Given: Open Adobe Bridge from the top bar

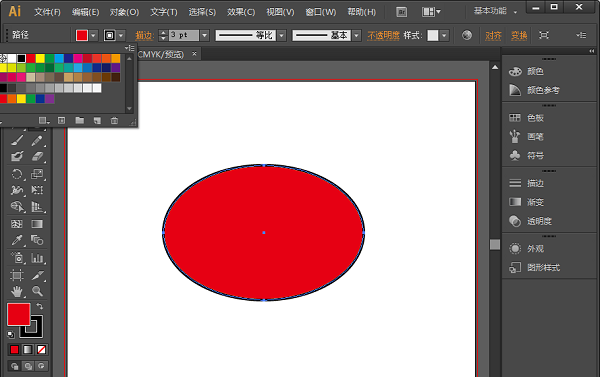Looking at the screenshot, I should coord(401,12).
